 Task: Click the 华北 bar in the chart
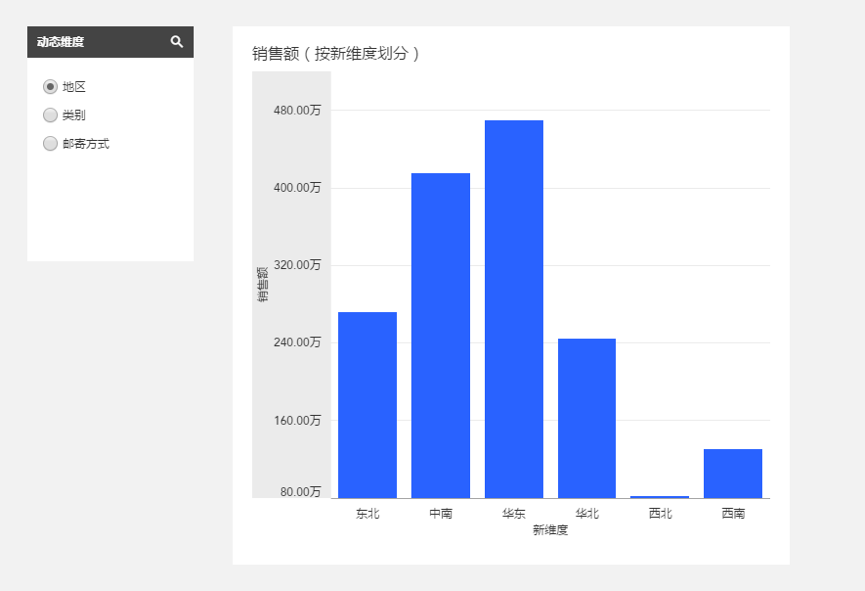(587, 417)
